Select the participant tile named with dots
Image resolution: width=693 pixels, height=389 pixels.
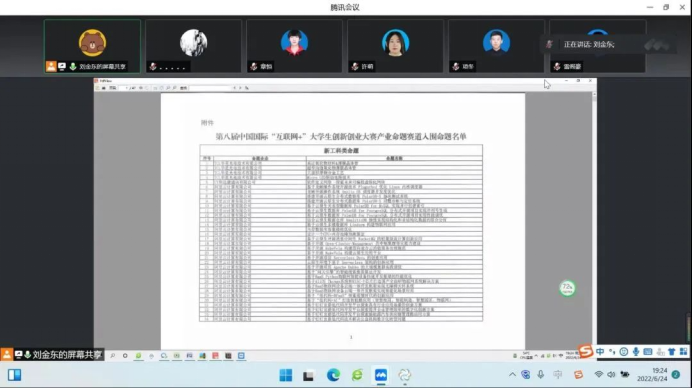coord(194,46)
